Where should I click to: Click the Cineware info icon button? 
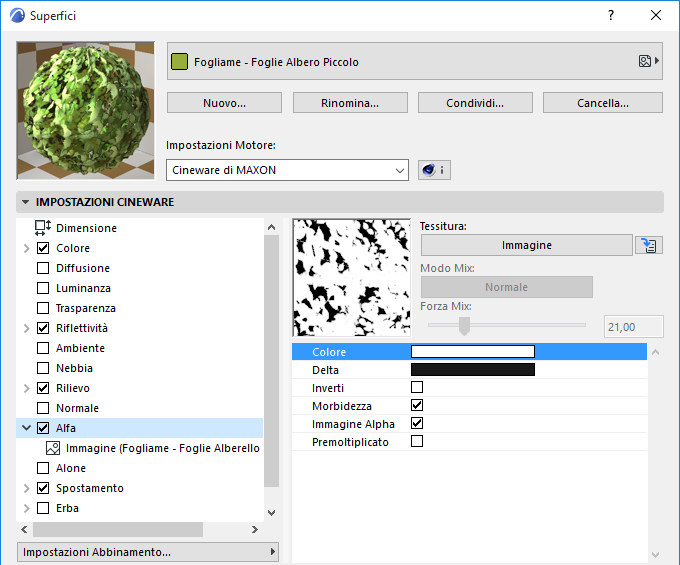point(432,170)
